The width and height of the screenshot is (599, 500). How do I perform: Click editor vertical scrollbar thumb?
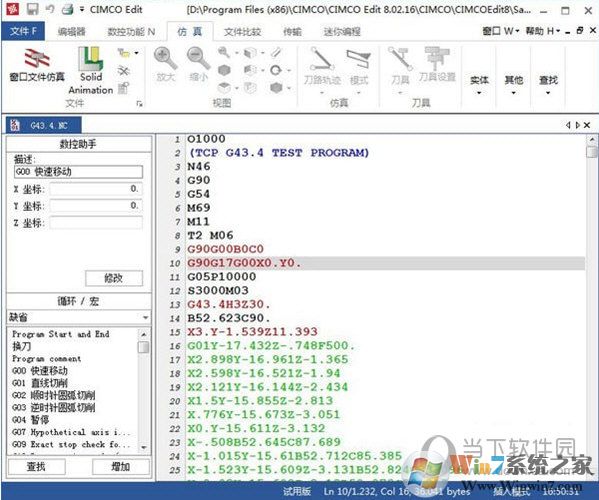[x=592, y=152]
